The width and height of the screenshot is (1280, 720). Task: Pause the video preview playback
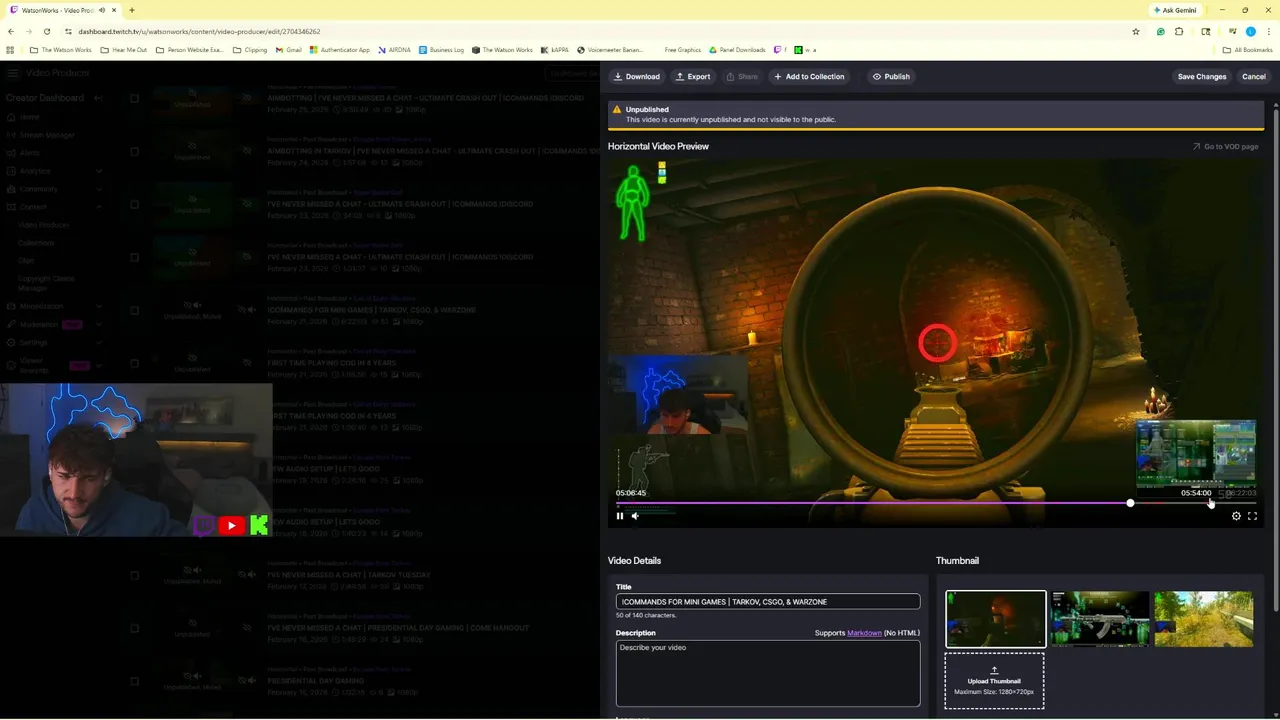click(620, 516)
